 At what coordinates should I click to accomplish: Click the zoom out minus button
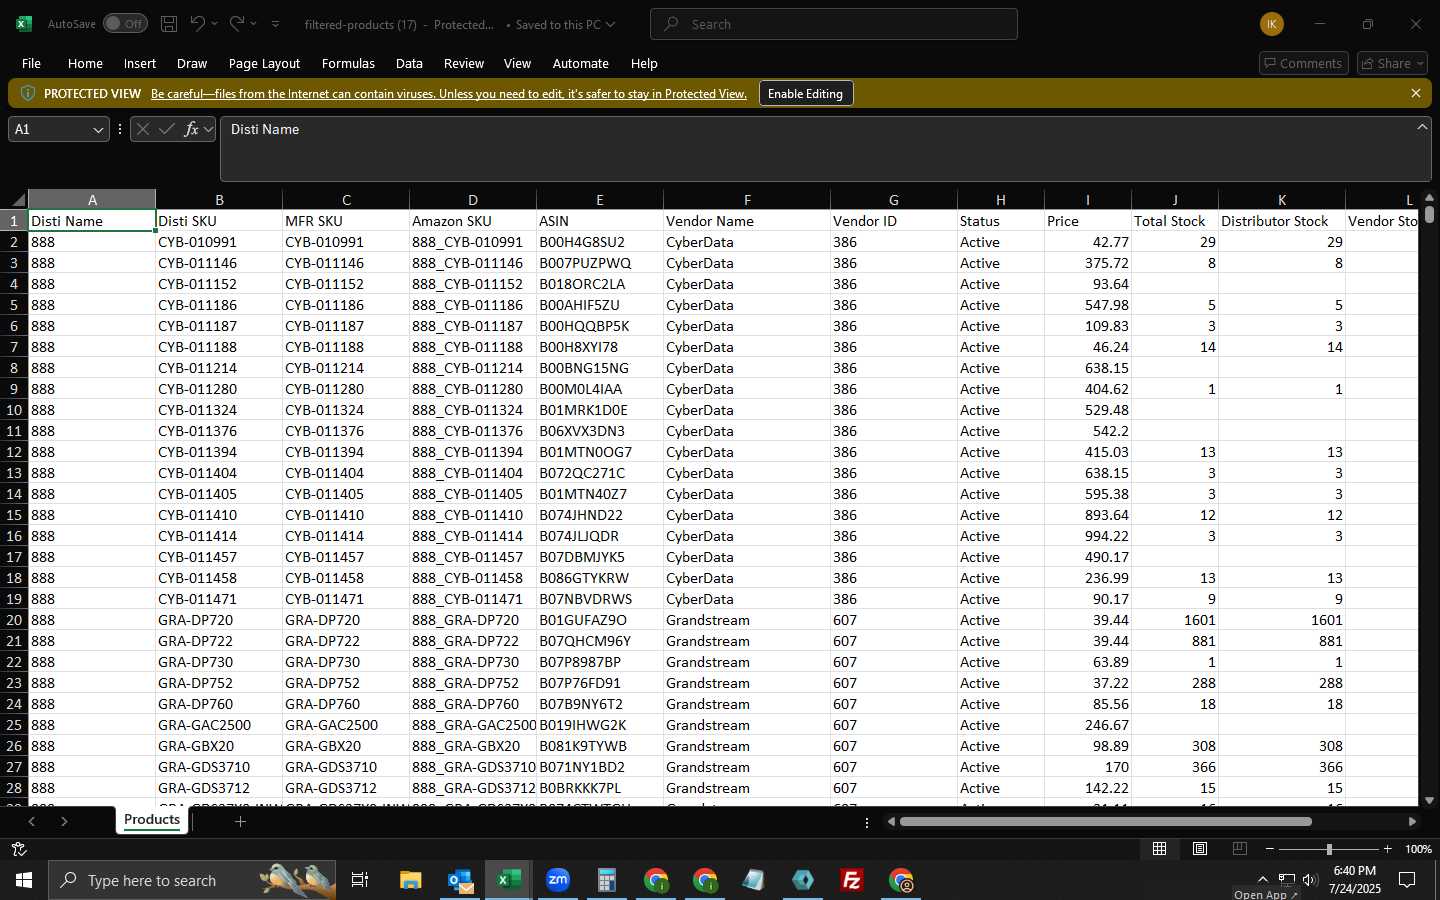[1270, 849]
